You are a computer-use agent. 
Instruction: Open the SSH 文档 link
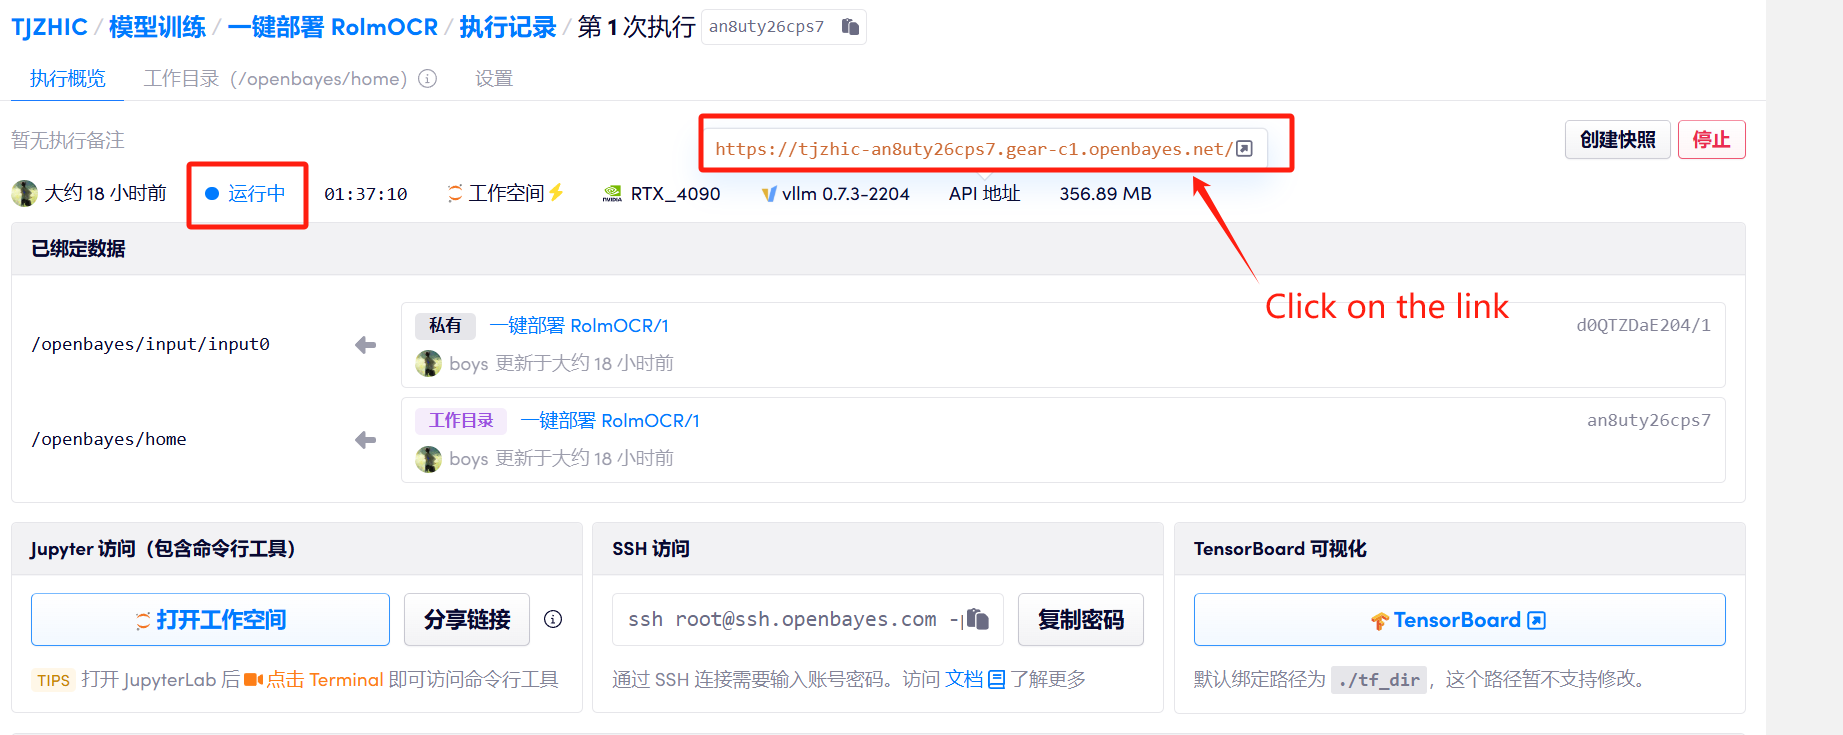tap(964, 680)
